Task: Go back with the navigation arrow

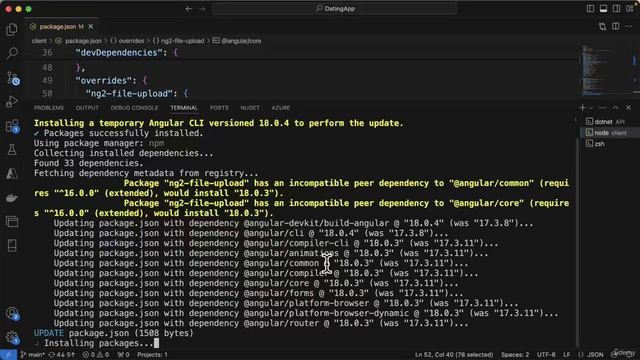Action: (x=189, y=9)
